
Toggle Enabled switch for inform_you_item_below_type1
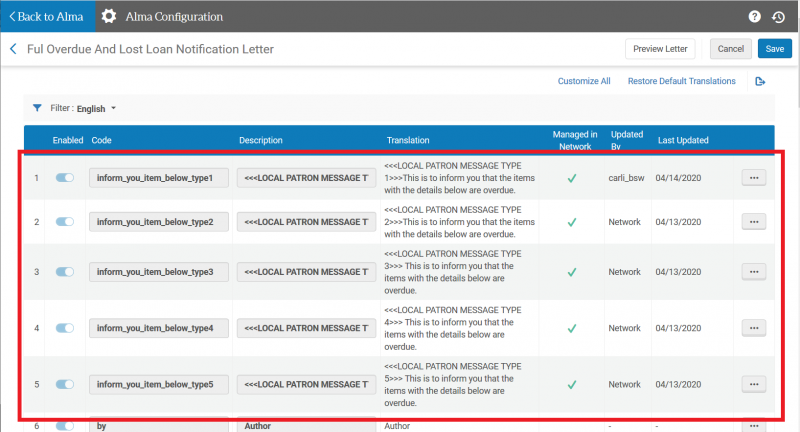(65, 177)
